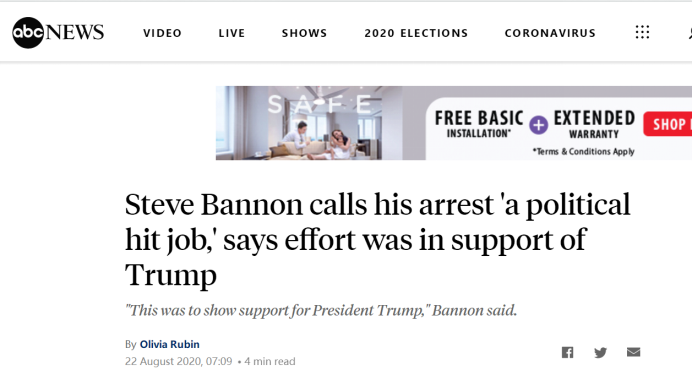Open the Coronavirus section

550,33
